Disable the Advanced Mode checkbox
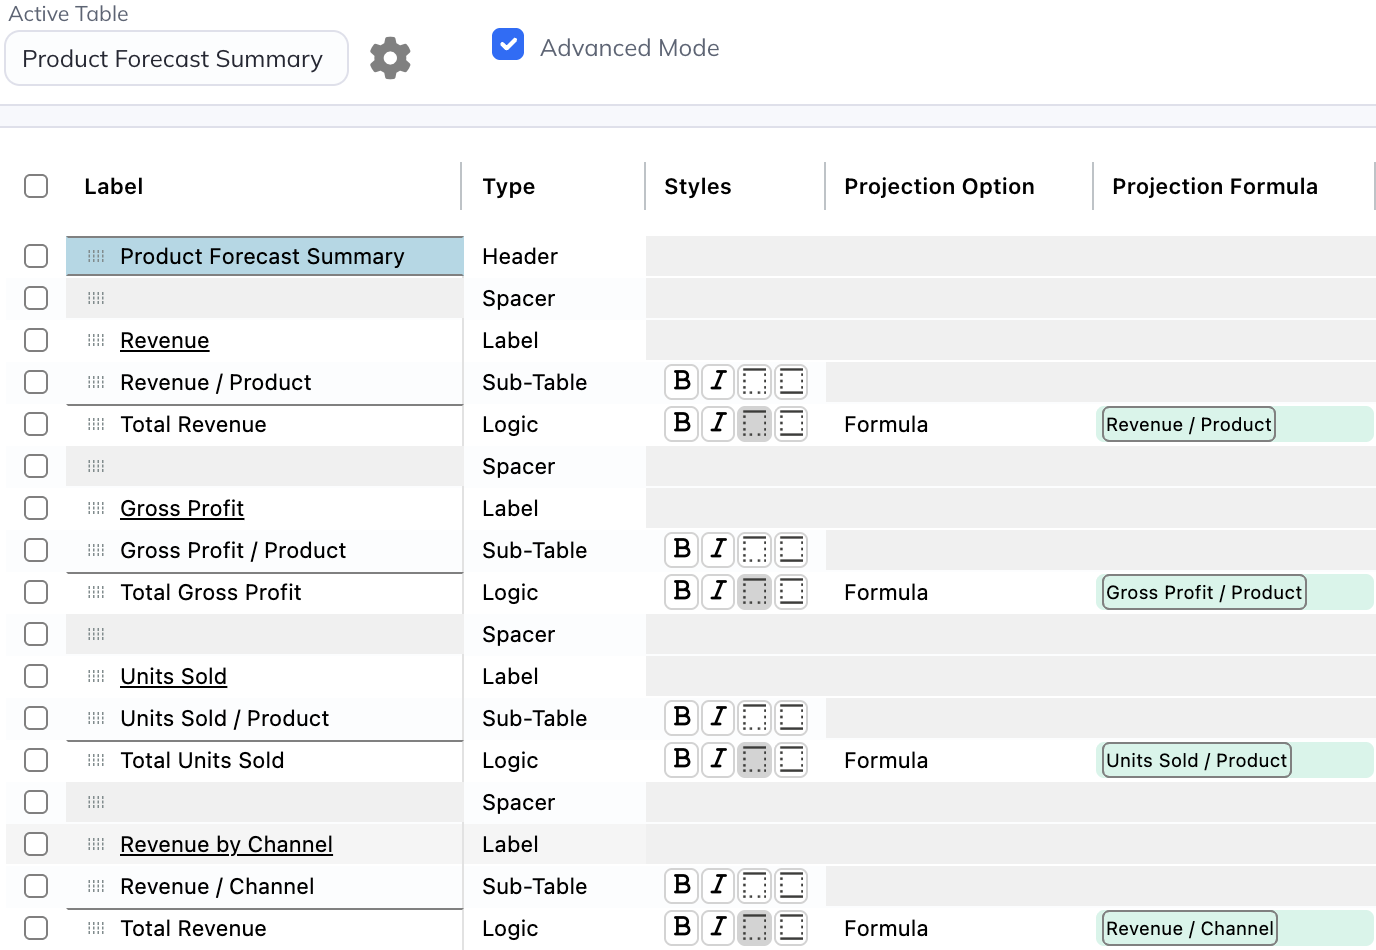The width and height of the screenshot is (1376, 950). point(508,45)
